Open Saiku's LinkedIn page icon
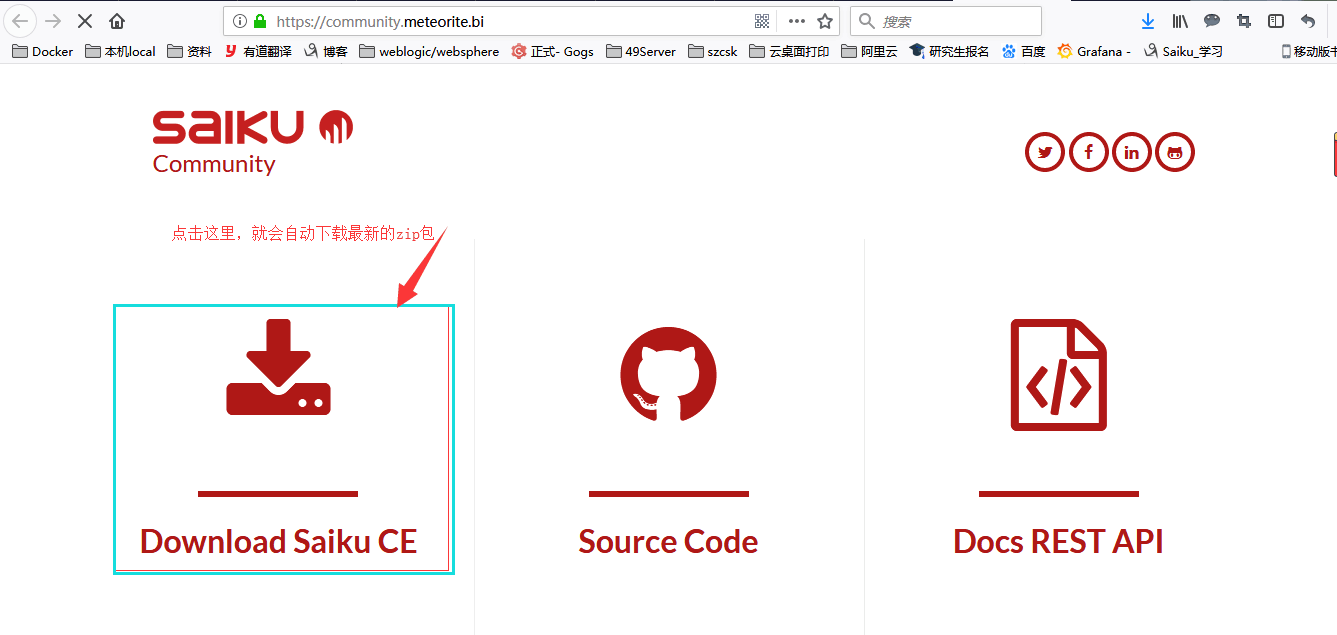Viewport: 1337px width, 635px height. [1131, 152]
